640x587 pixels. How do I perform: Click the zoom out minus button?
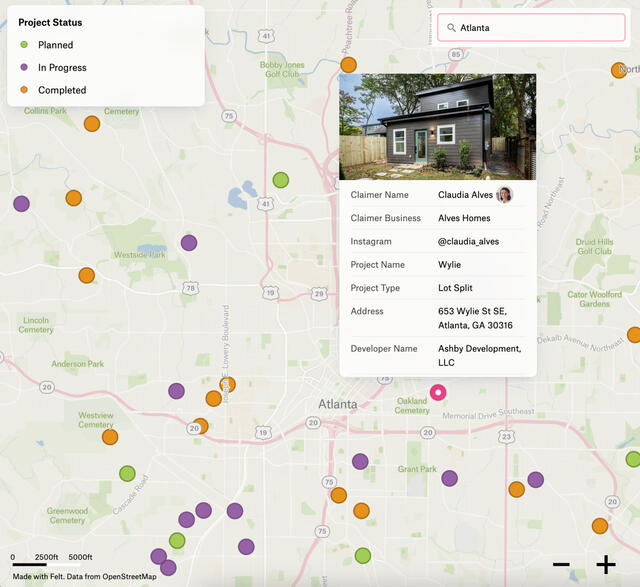pos(561,564)
